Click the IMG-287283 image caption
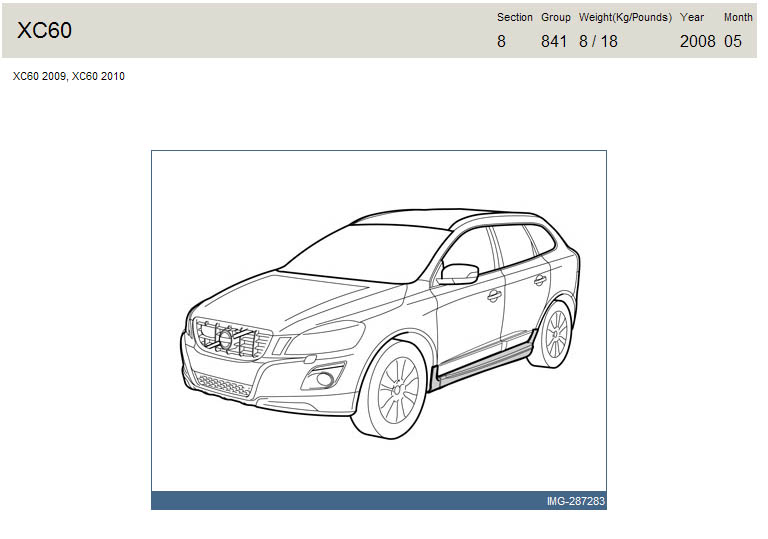The width and height of the screenshot is (768, 539). click(576, 501)
